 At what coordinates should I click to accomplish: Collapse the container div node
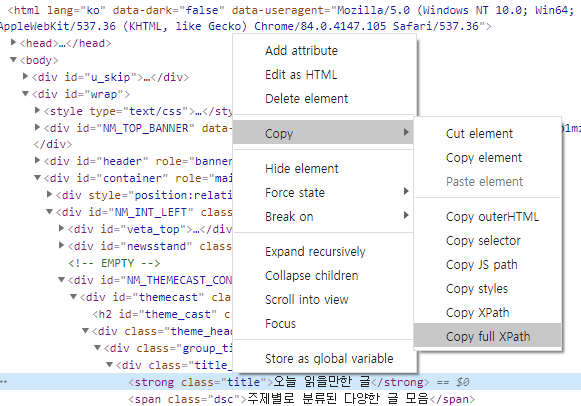[x=37, y=177]
